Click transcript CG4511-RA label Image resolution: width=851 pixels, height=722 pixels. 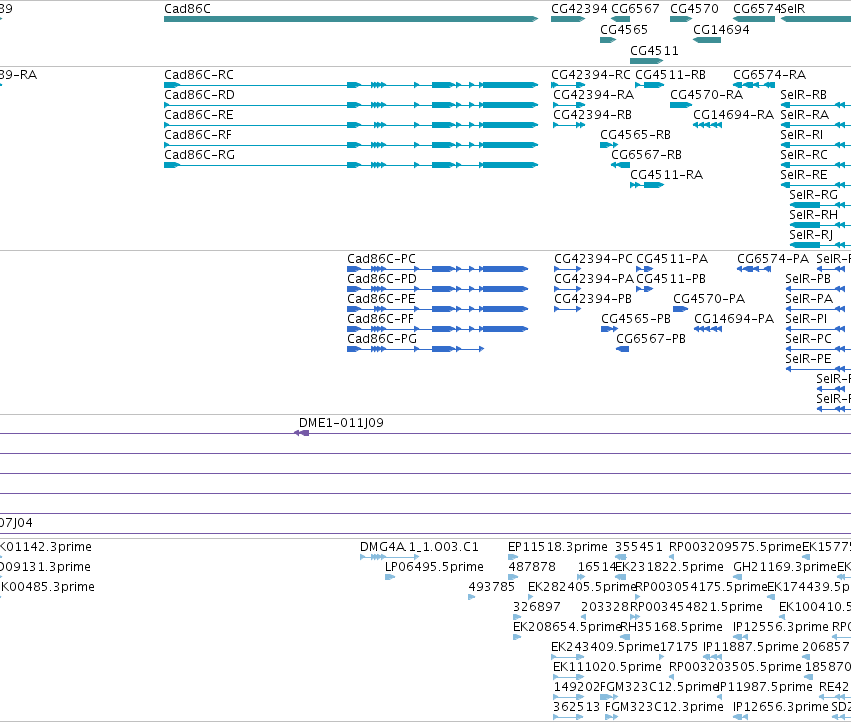click(666, 175)
